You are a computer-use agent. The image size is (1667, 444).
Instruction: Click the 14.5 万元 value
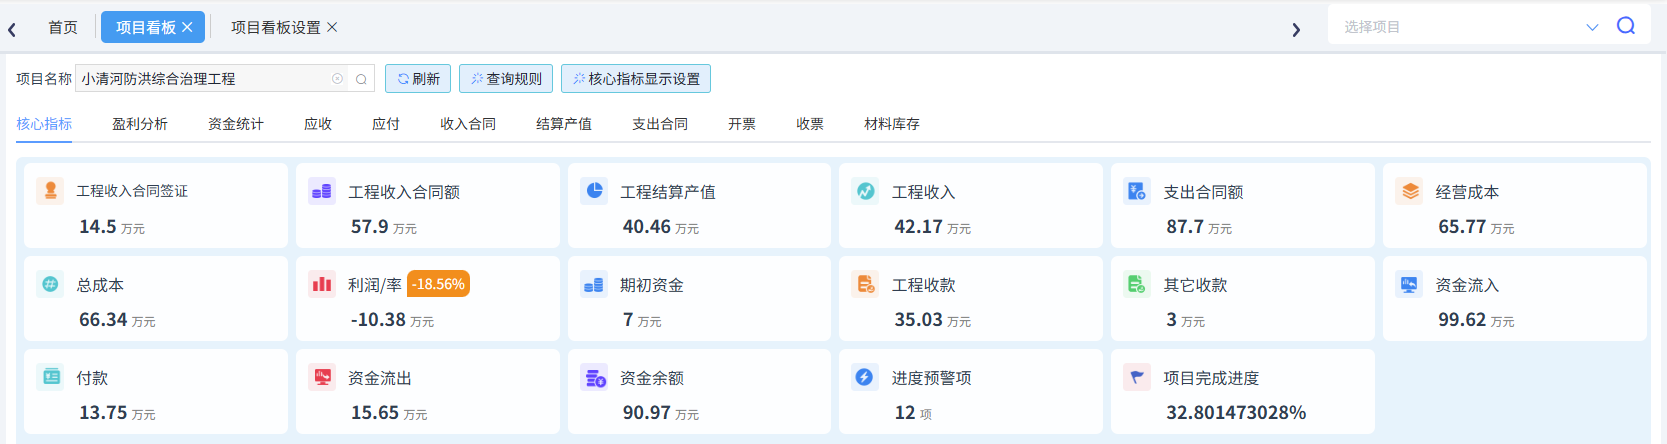(x=112, y=227)
